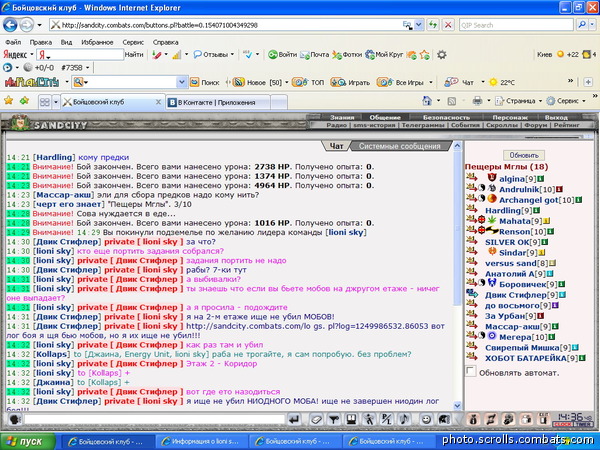Image resolution: width=600 pixels, height=450 pixels.
Task: Click the Яндекс Найти button
Action: pos(134,55)
